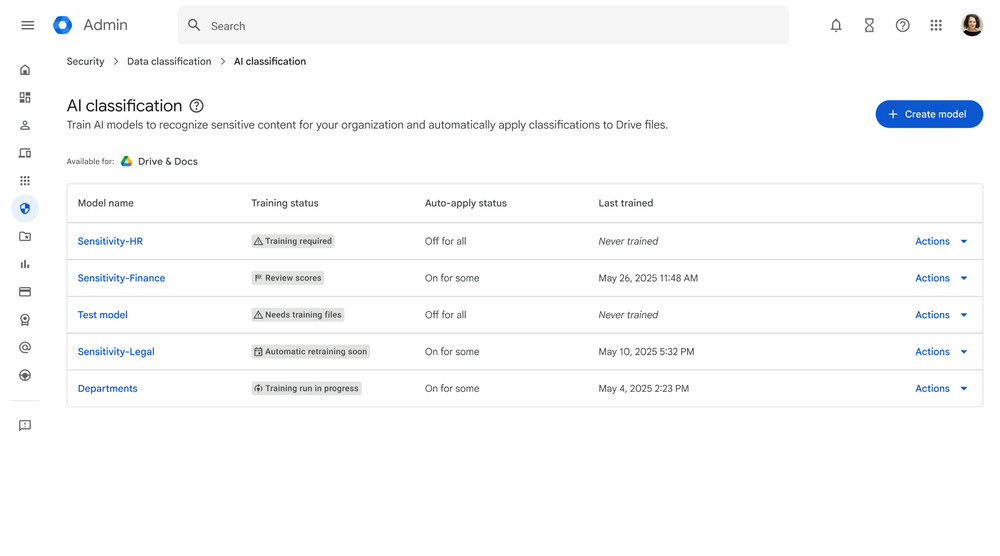Open the Test model link

point(103,315)
